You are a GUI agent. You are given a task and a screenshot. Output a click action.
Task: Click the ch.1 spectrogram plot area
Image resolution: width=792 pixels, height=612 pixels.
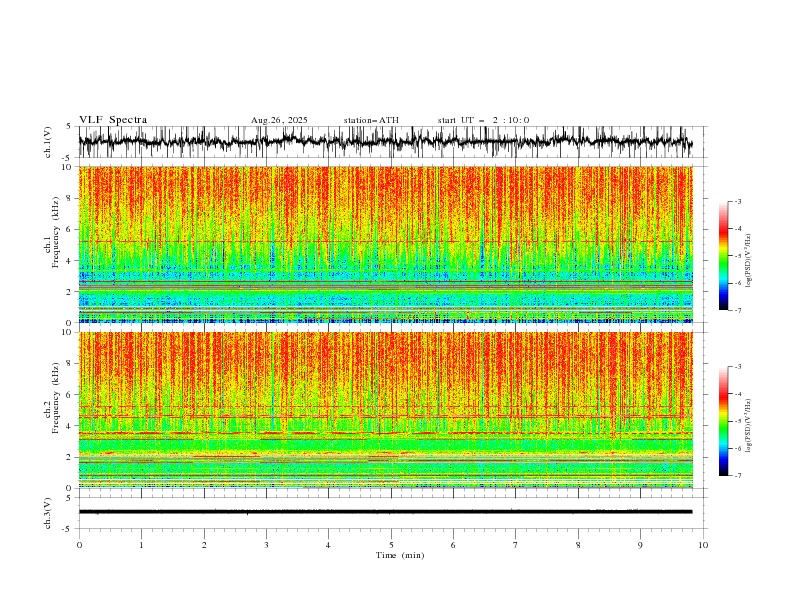(x=386, y=244)
